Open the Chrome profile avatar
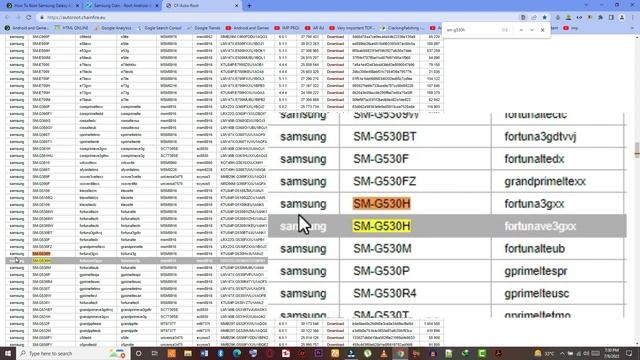The height and width of the screenshot is (360, 640). [x=622, y=18]
